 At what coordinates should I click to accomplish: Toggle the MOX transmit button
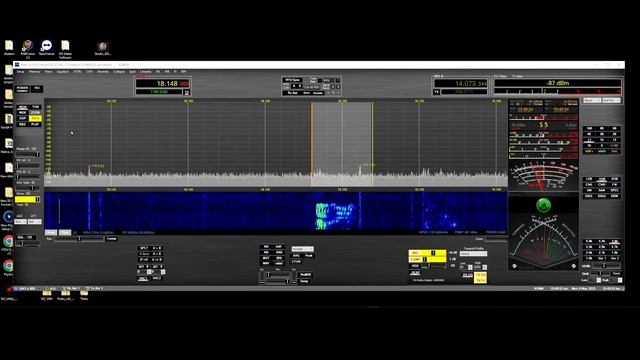coord(22,113)
